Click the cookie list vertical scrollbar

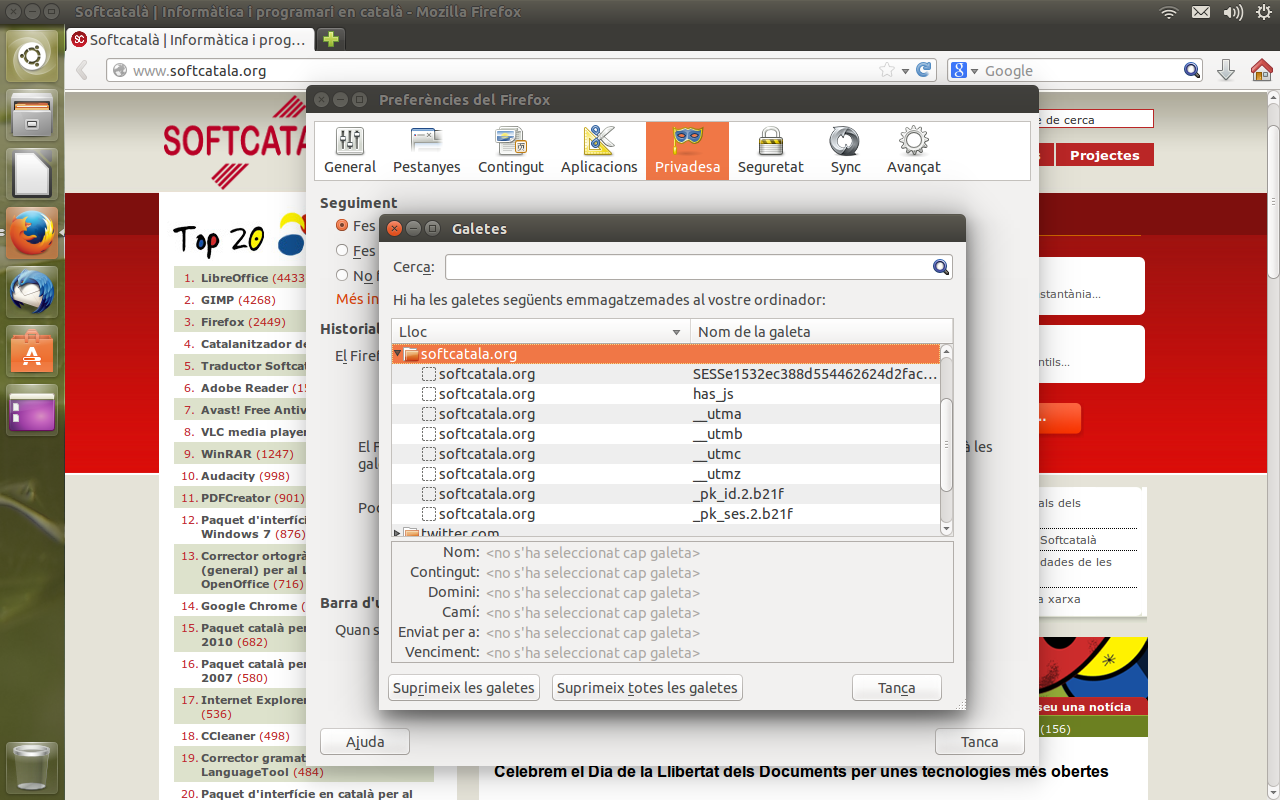pyautogui.click(x=947, y=444)
